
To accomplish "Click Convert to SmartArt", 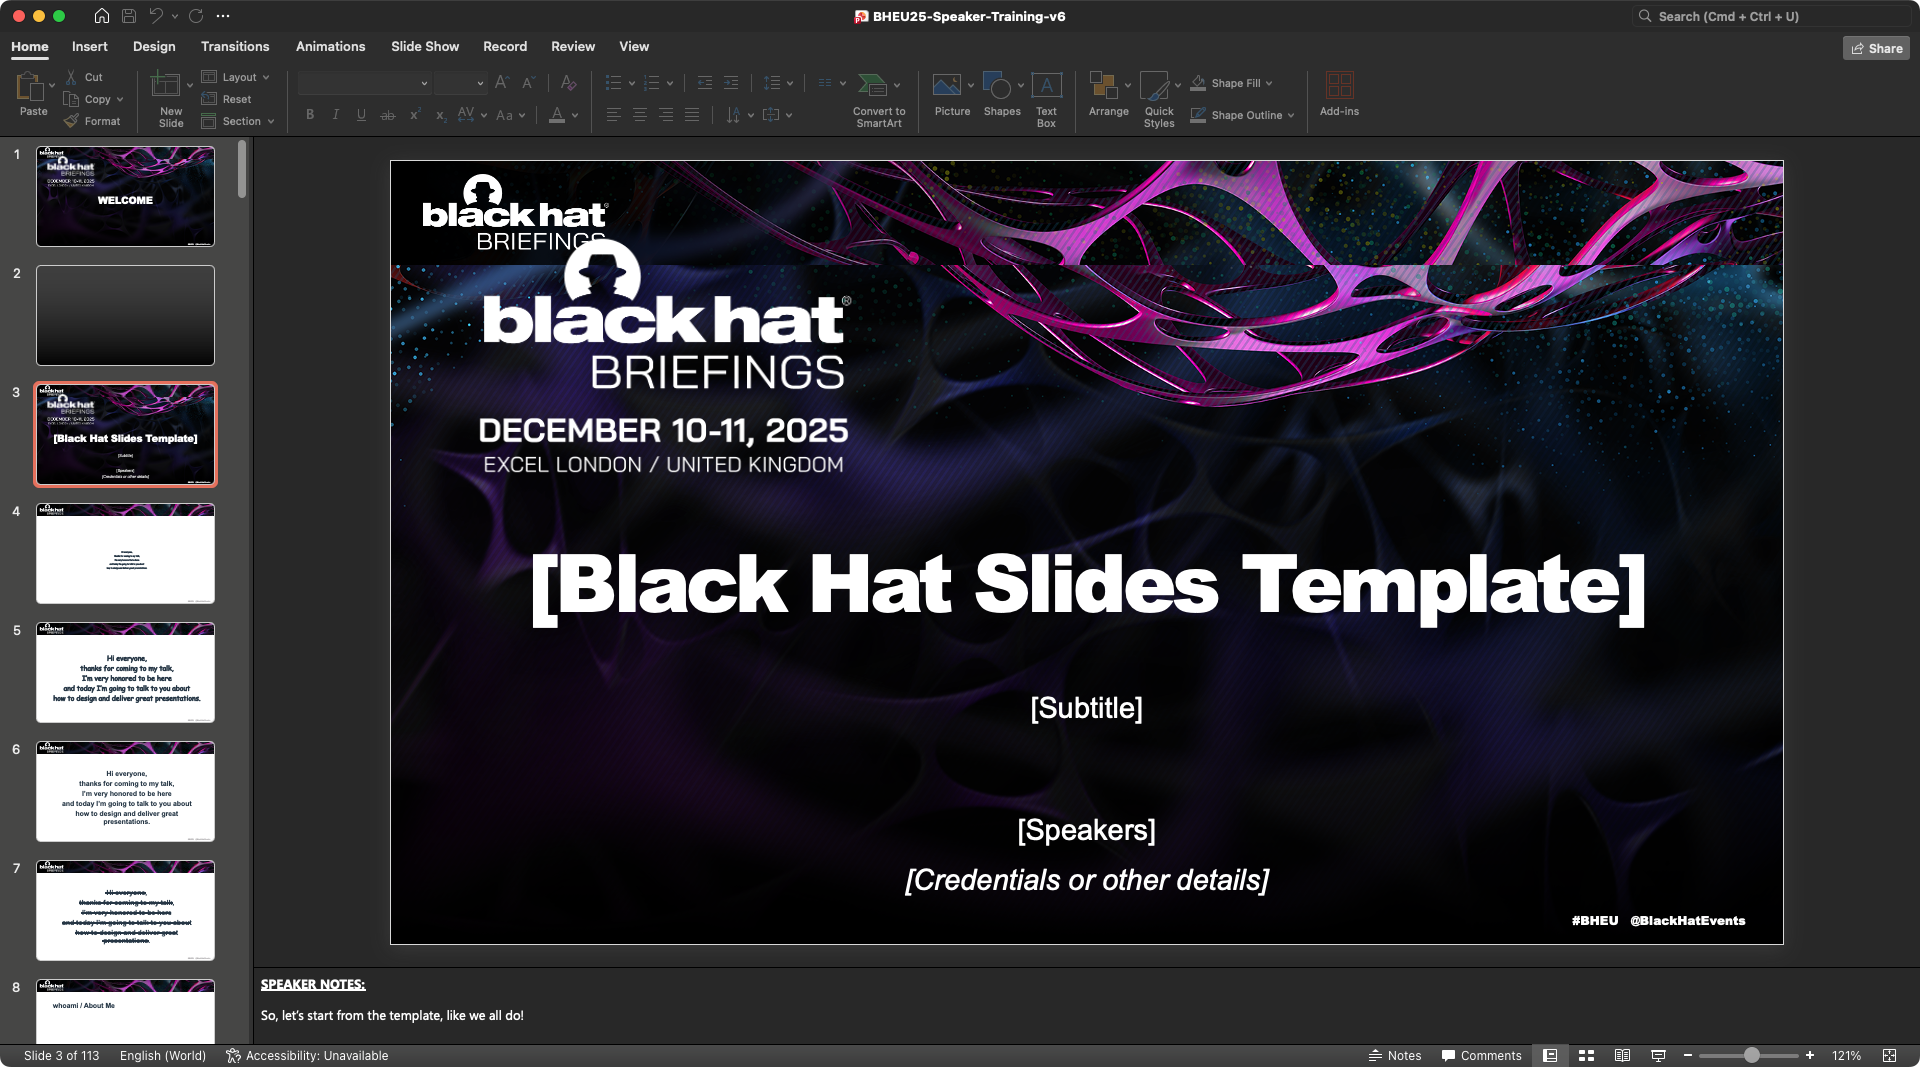I will (x=873, y=86).
